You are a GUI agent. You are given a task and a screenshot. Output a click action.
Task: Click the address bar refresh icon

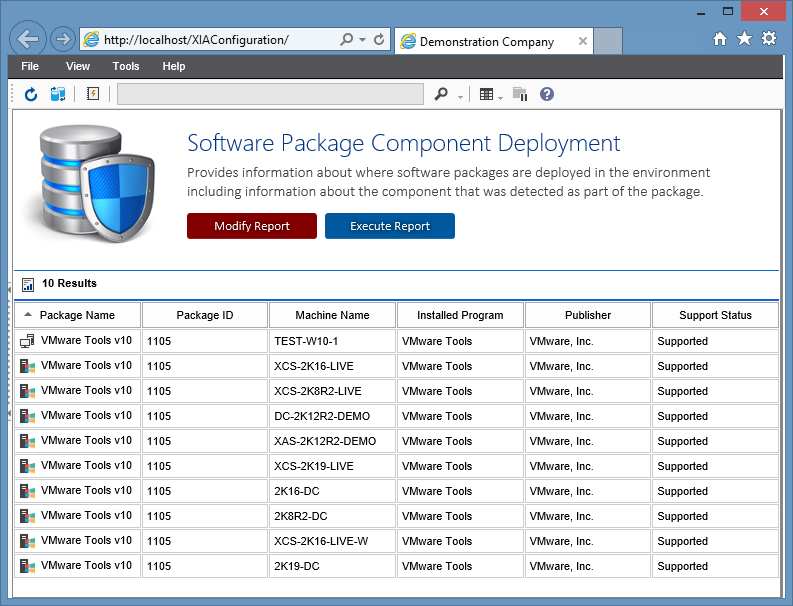tap(379, 39)
